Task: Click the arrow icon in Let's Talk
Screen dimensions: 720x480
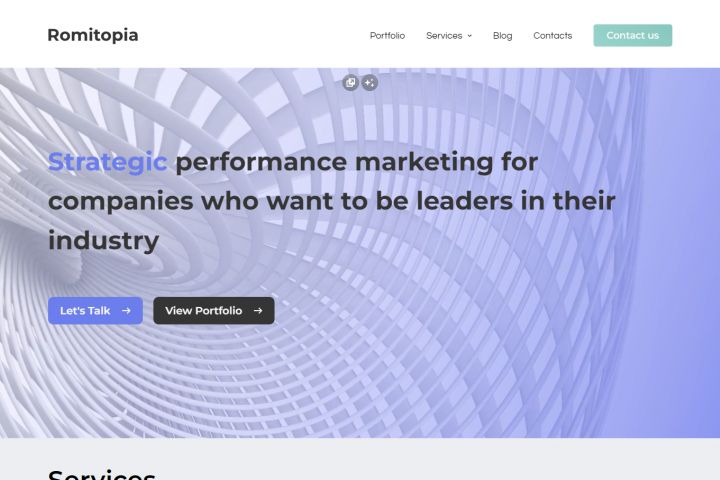Action: point(126,311)
